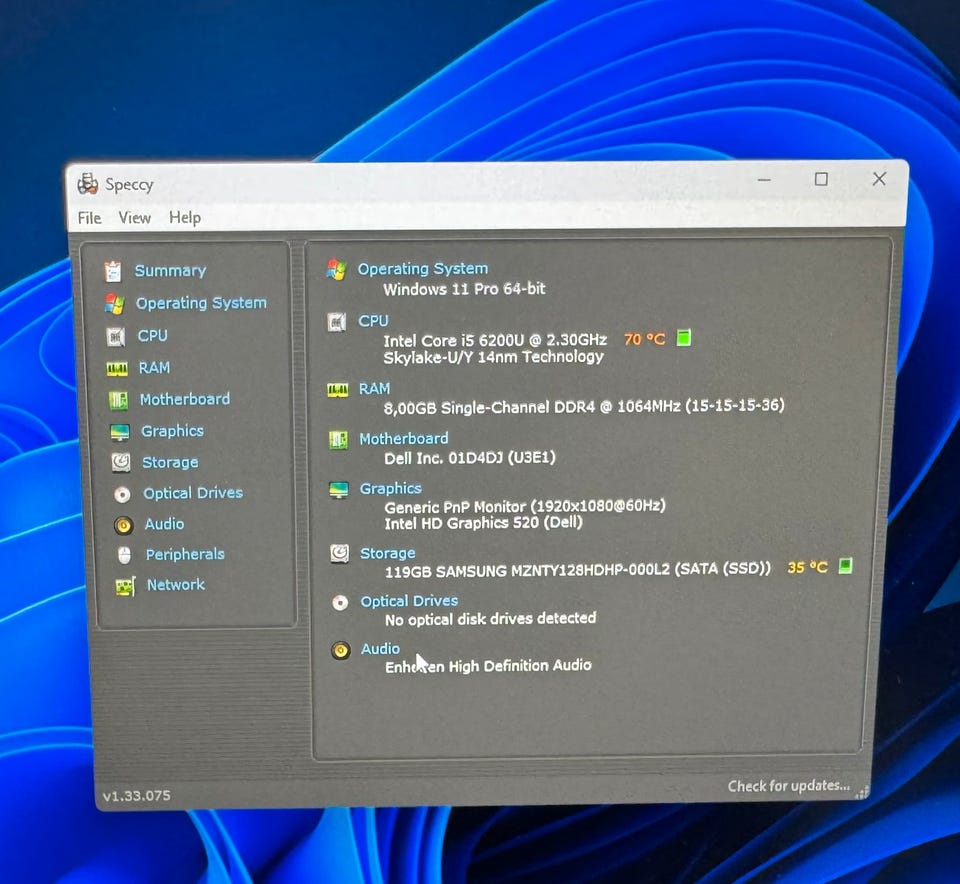Click 'No optical disk drives detected' text
The width and height of the screenshot is (960, 884).
(490, 619)
